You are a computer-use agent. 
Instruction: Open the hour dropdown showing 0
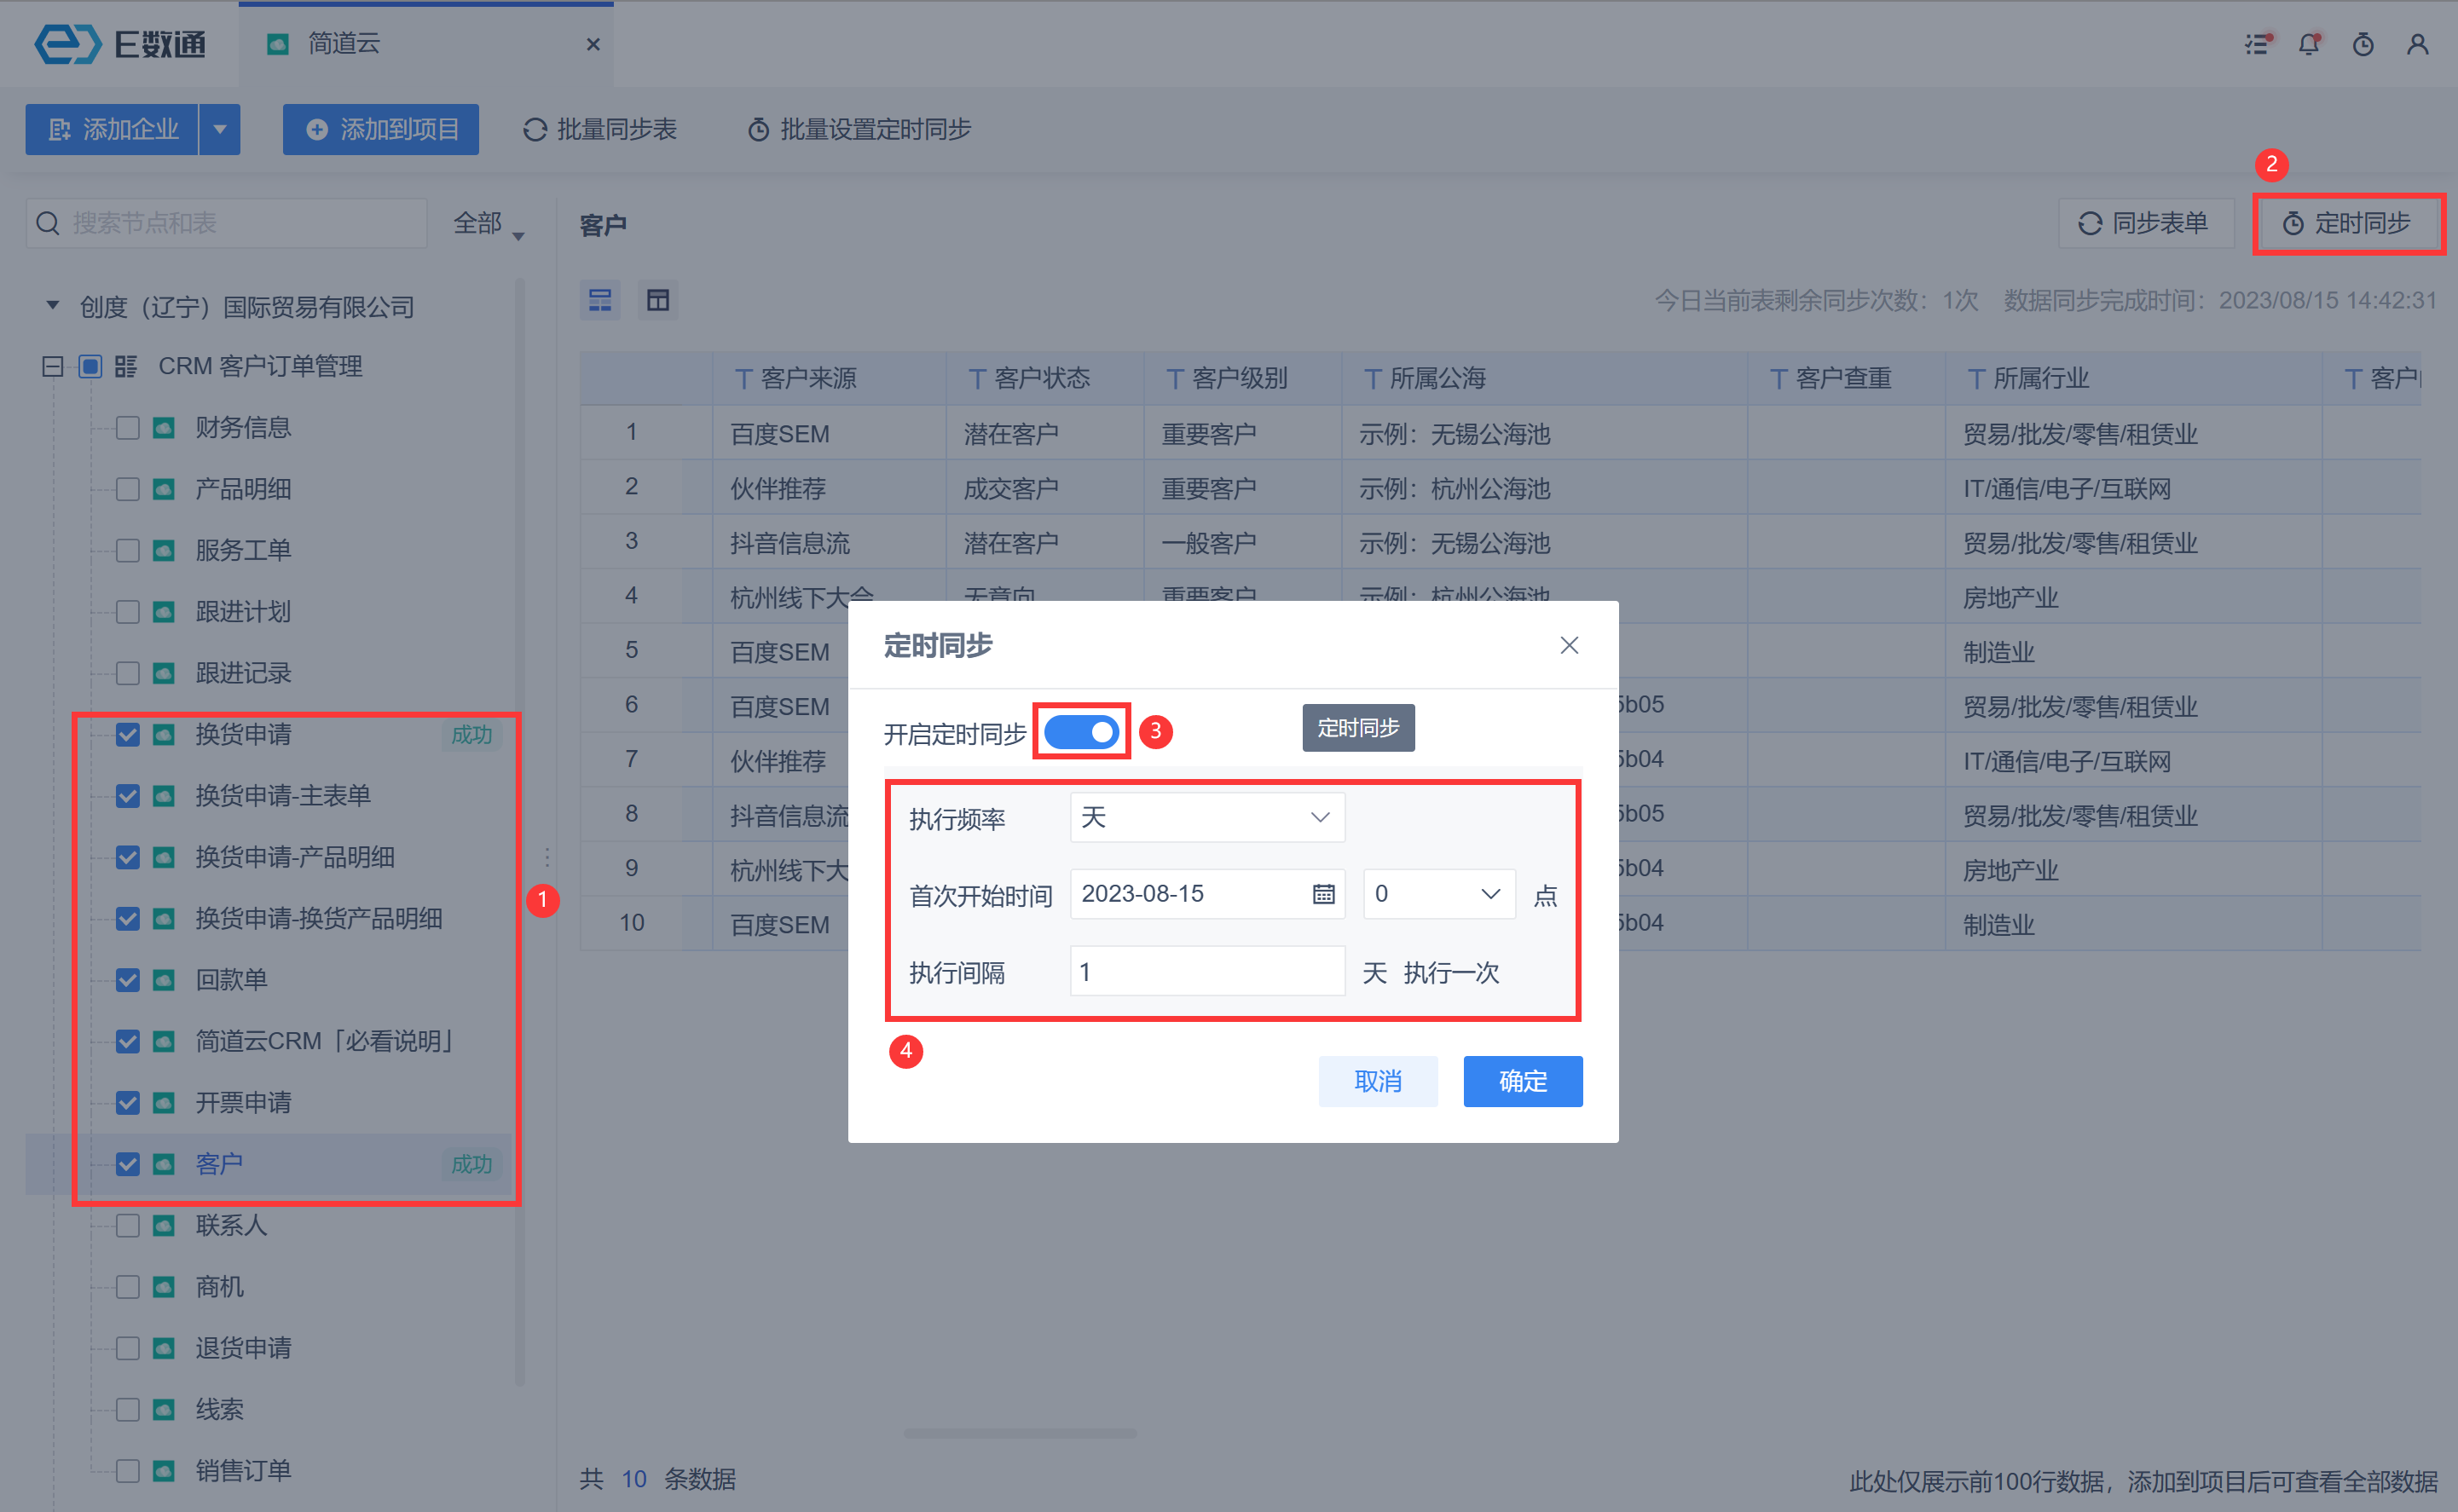point(1438,894)
